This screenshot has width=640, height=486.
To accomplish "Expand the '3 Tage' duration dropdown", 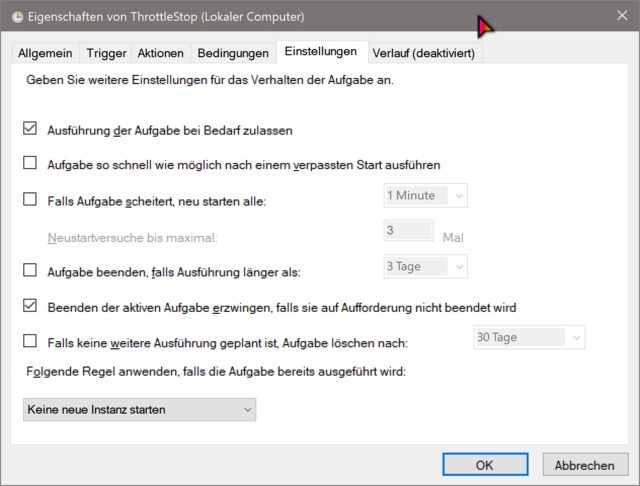I will 425,266.
